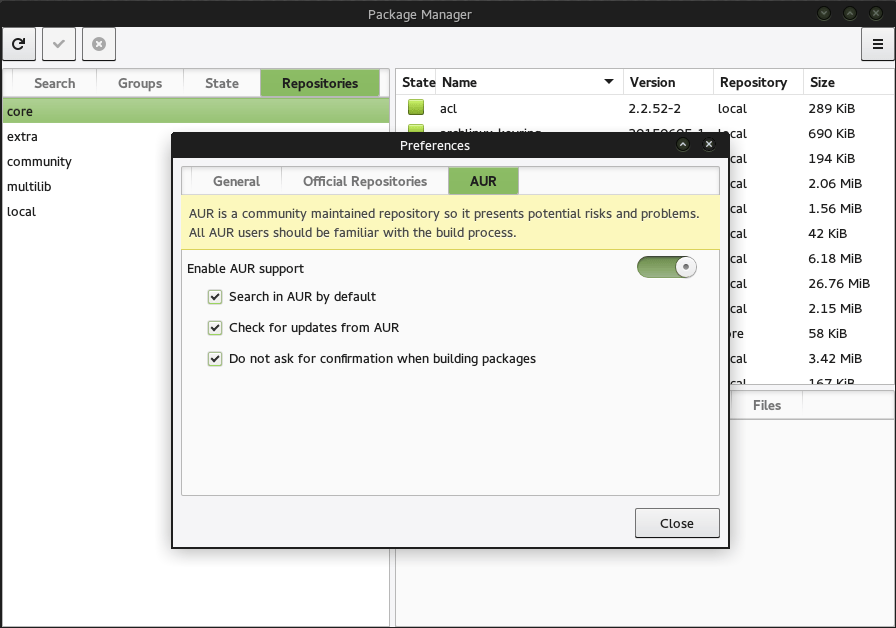Switch to the General preferences tab
896x628 pixels.
click(237, 181)
